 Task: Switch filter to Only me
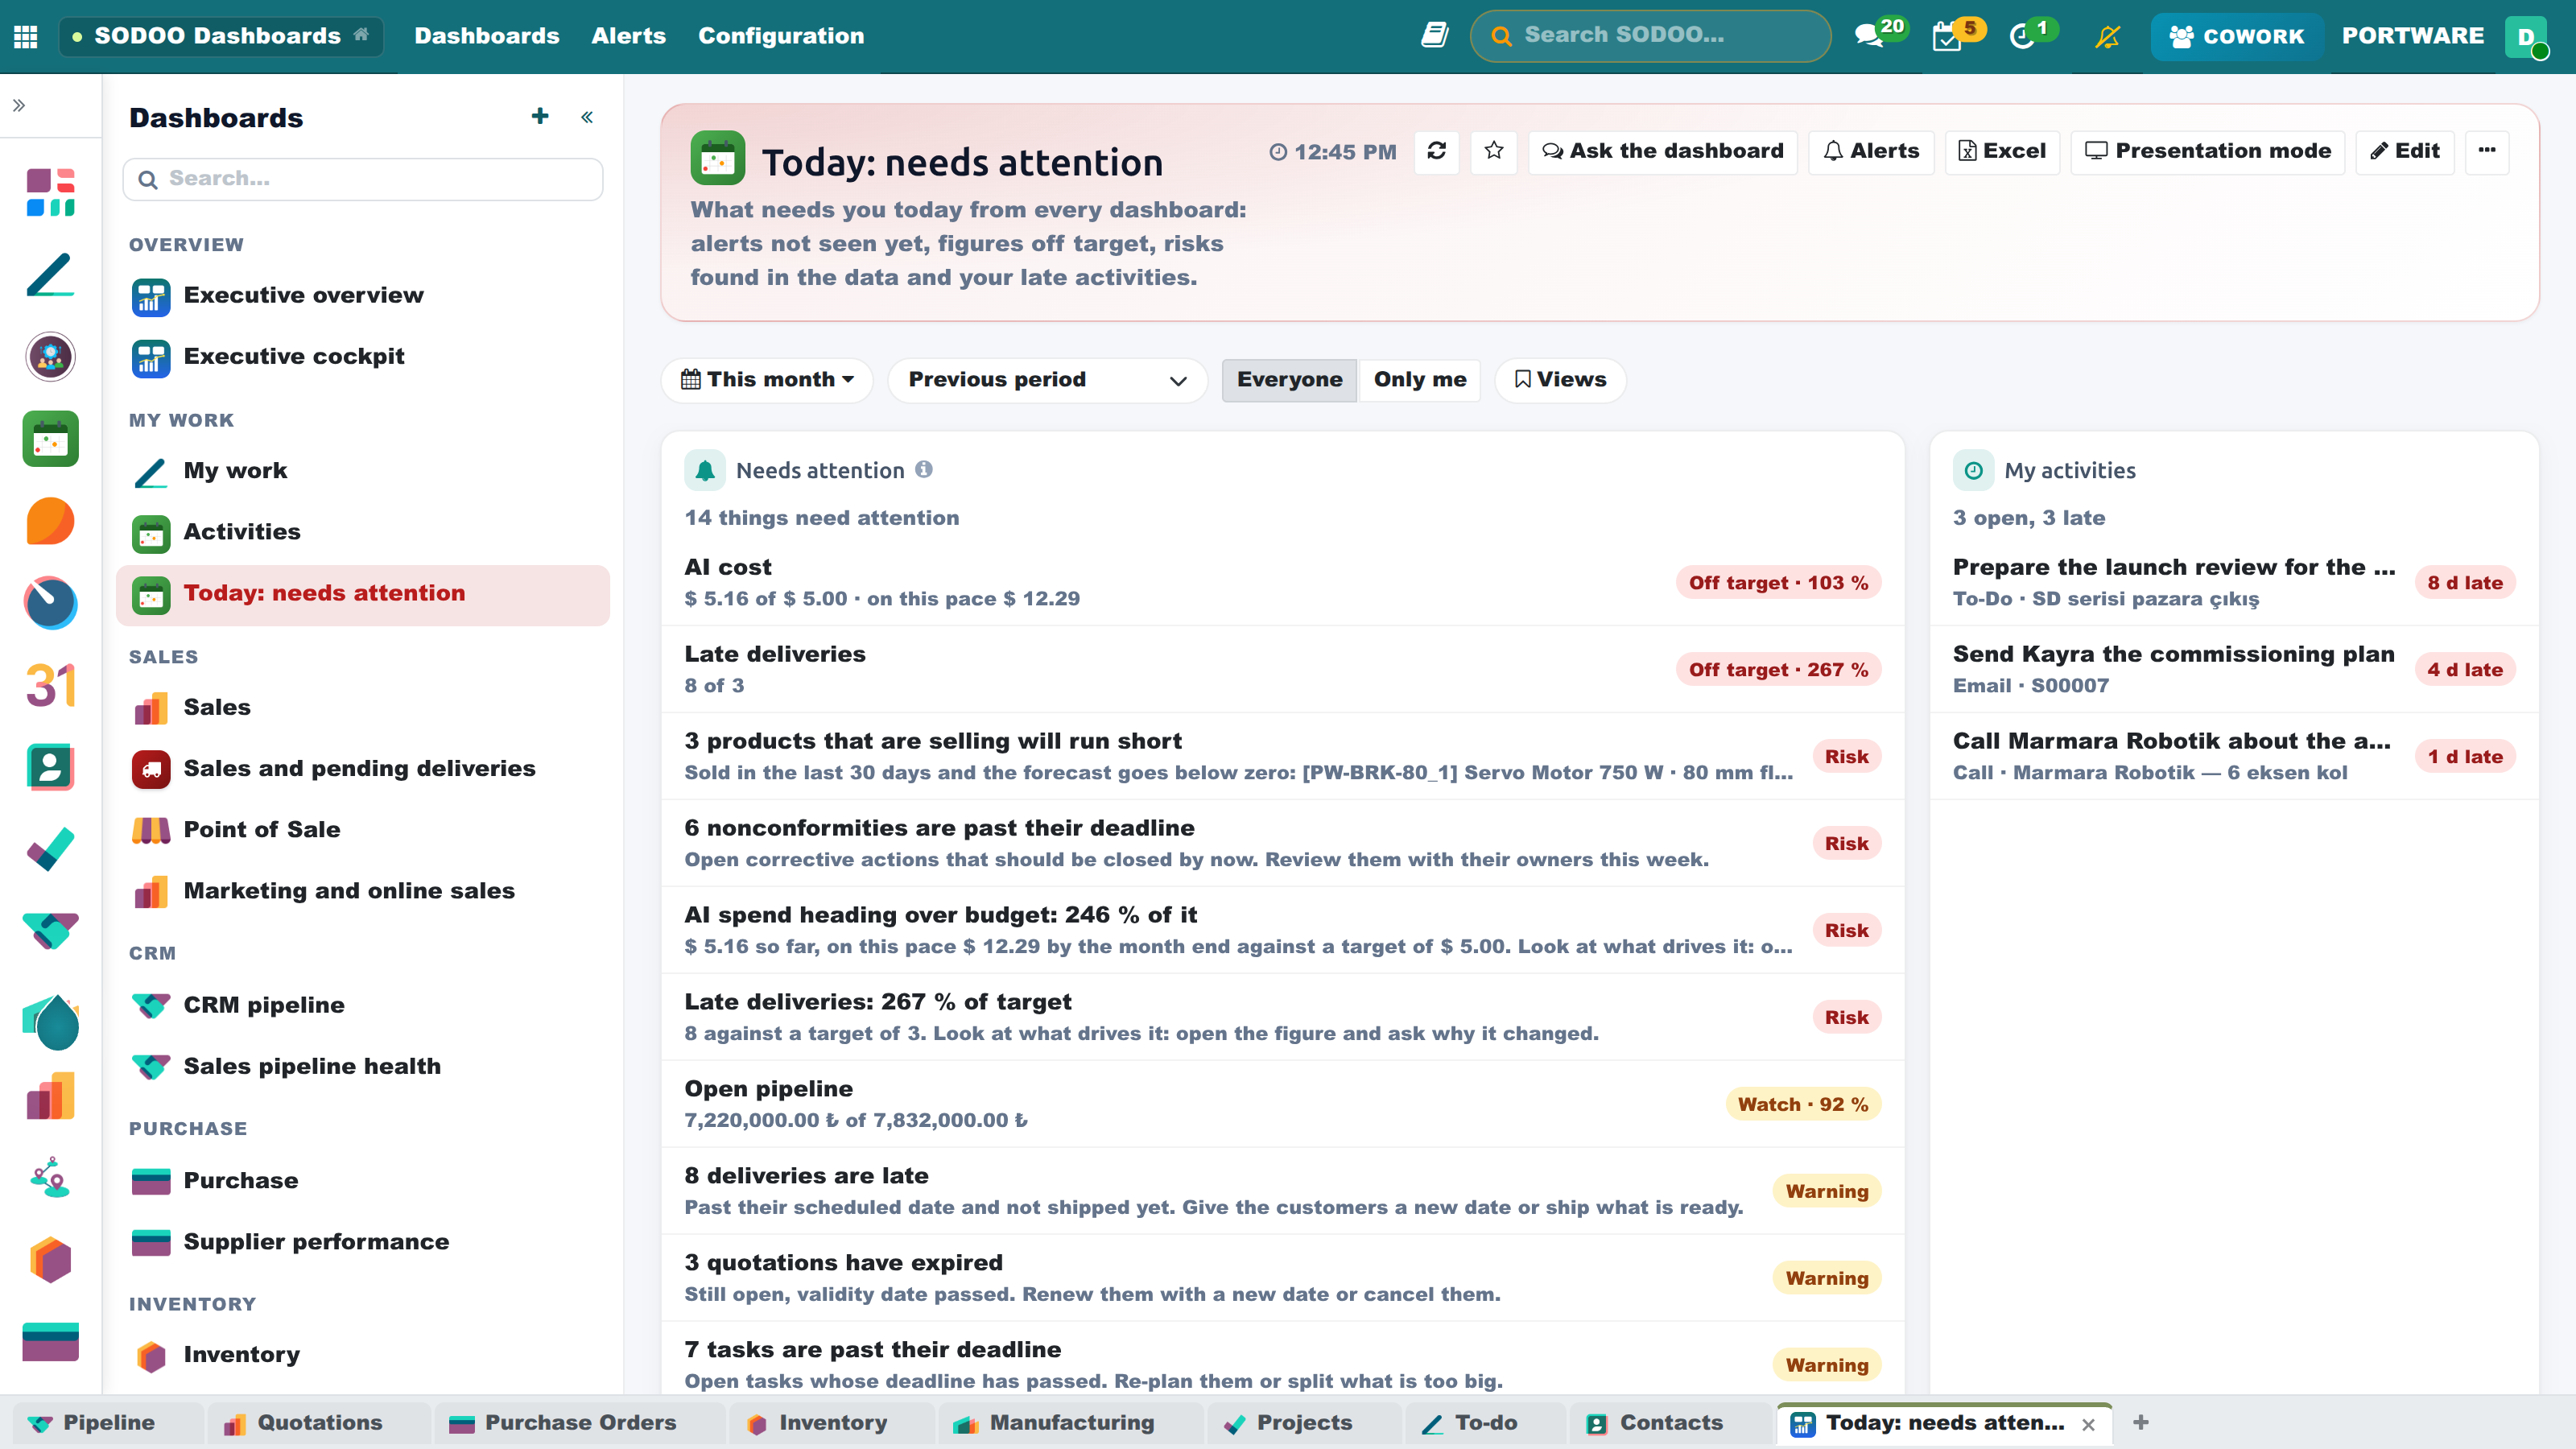1419,380
